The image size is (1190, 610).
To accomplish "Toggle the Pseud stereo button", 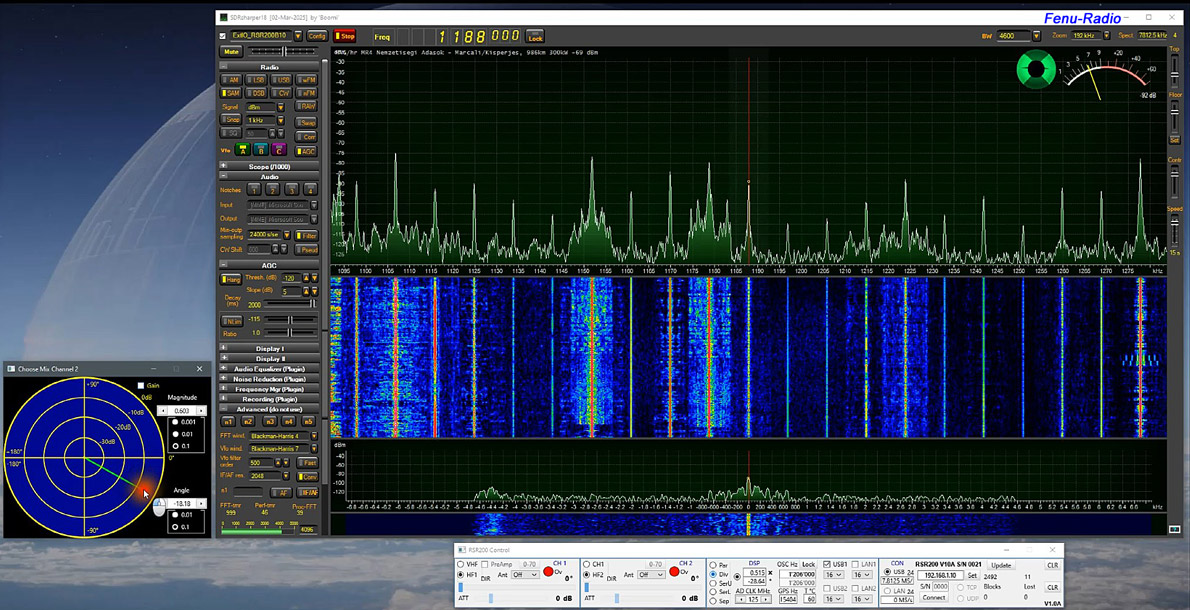I will tap(306, 250).
